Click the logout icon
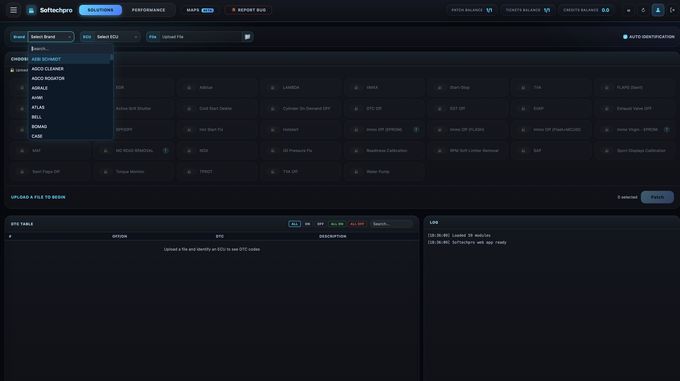The width and height of the screenshot is (680, 381). [672, 10]
